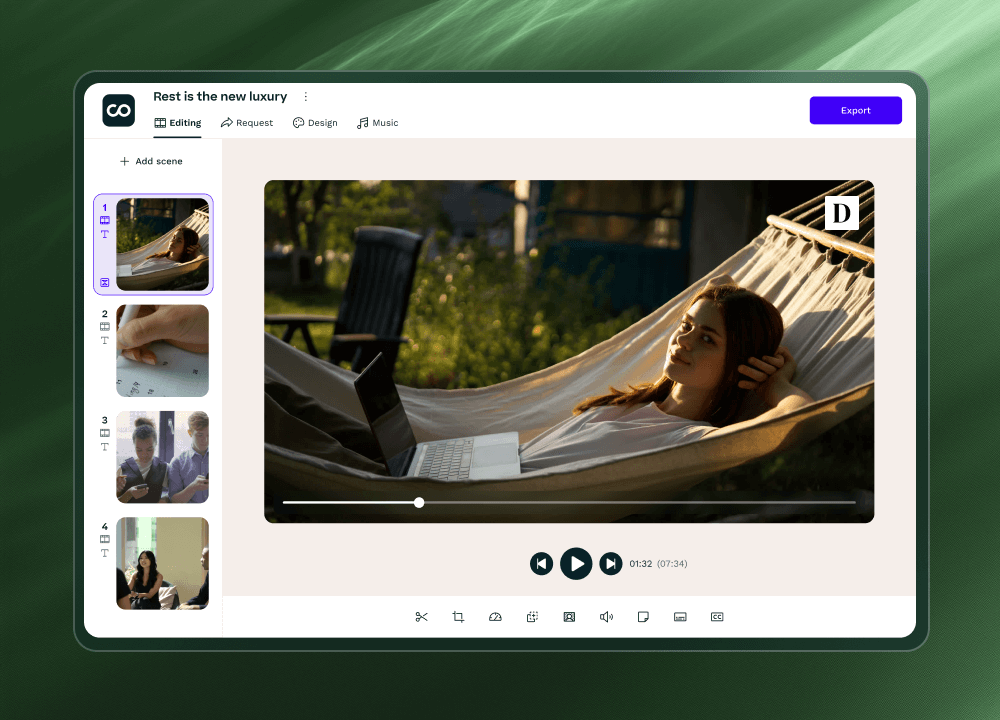The image size is (1000, 720).
Task: Skip to the next scene
Action: point(610,564)
